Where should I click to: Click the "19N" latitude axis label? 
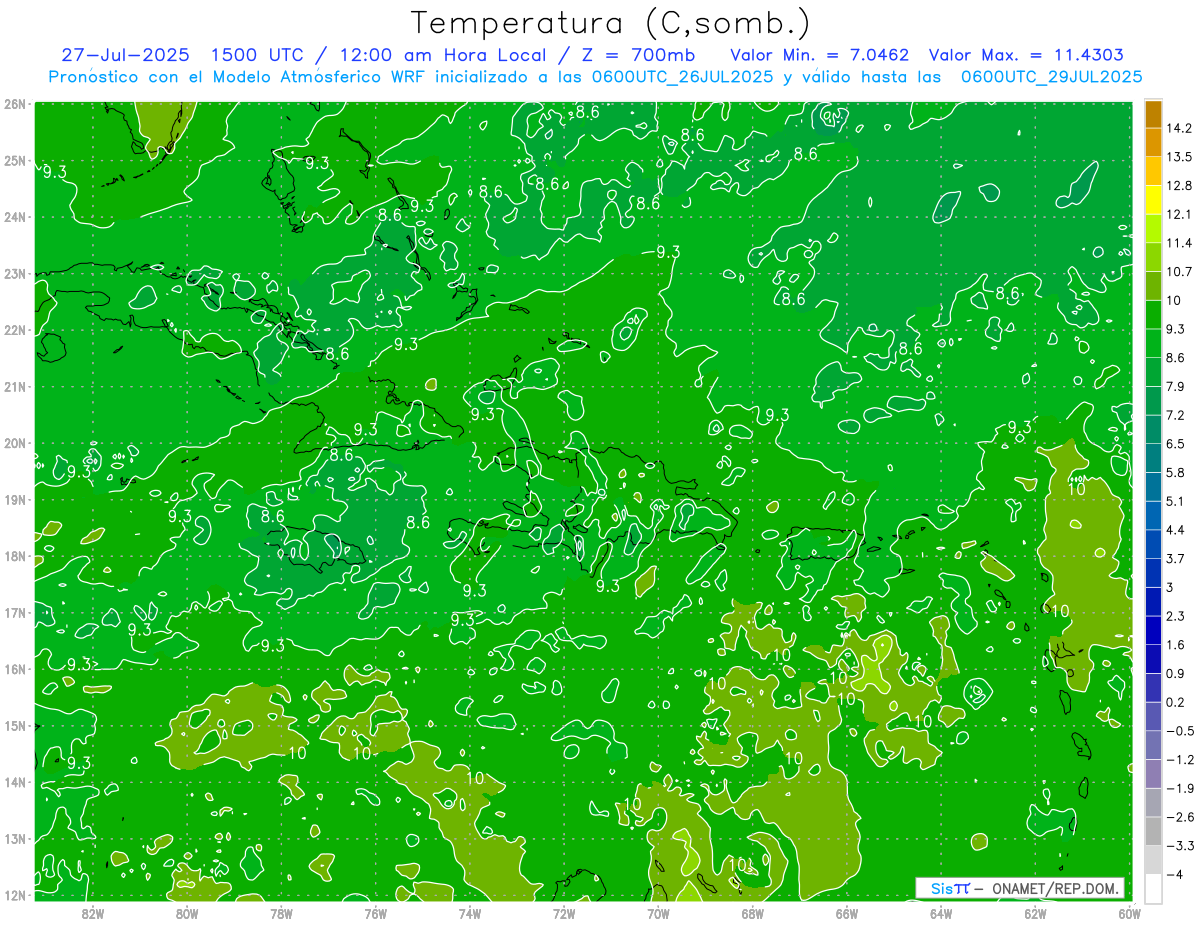[14, 499]
